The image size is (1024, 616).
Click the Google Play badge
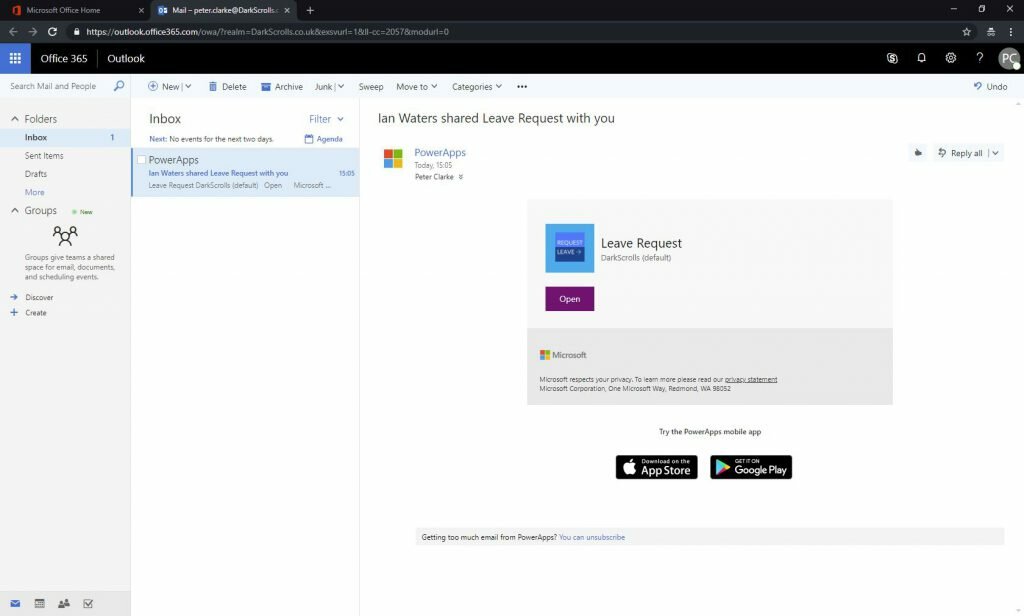[751, 467]
